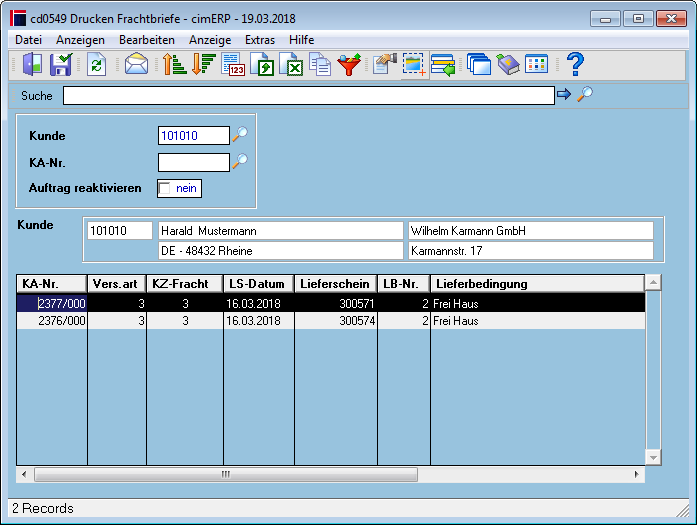
Task: Click the magnifier lookup next to KA-Nr. field
Action: (240, 161)
